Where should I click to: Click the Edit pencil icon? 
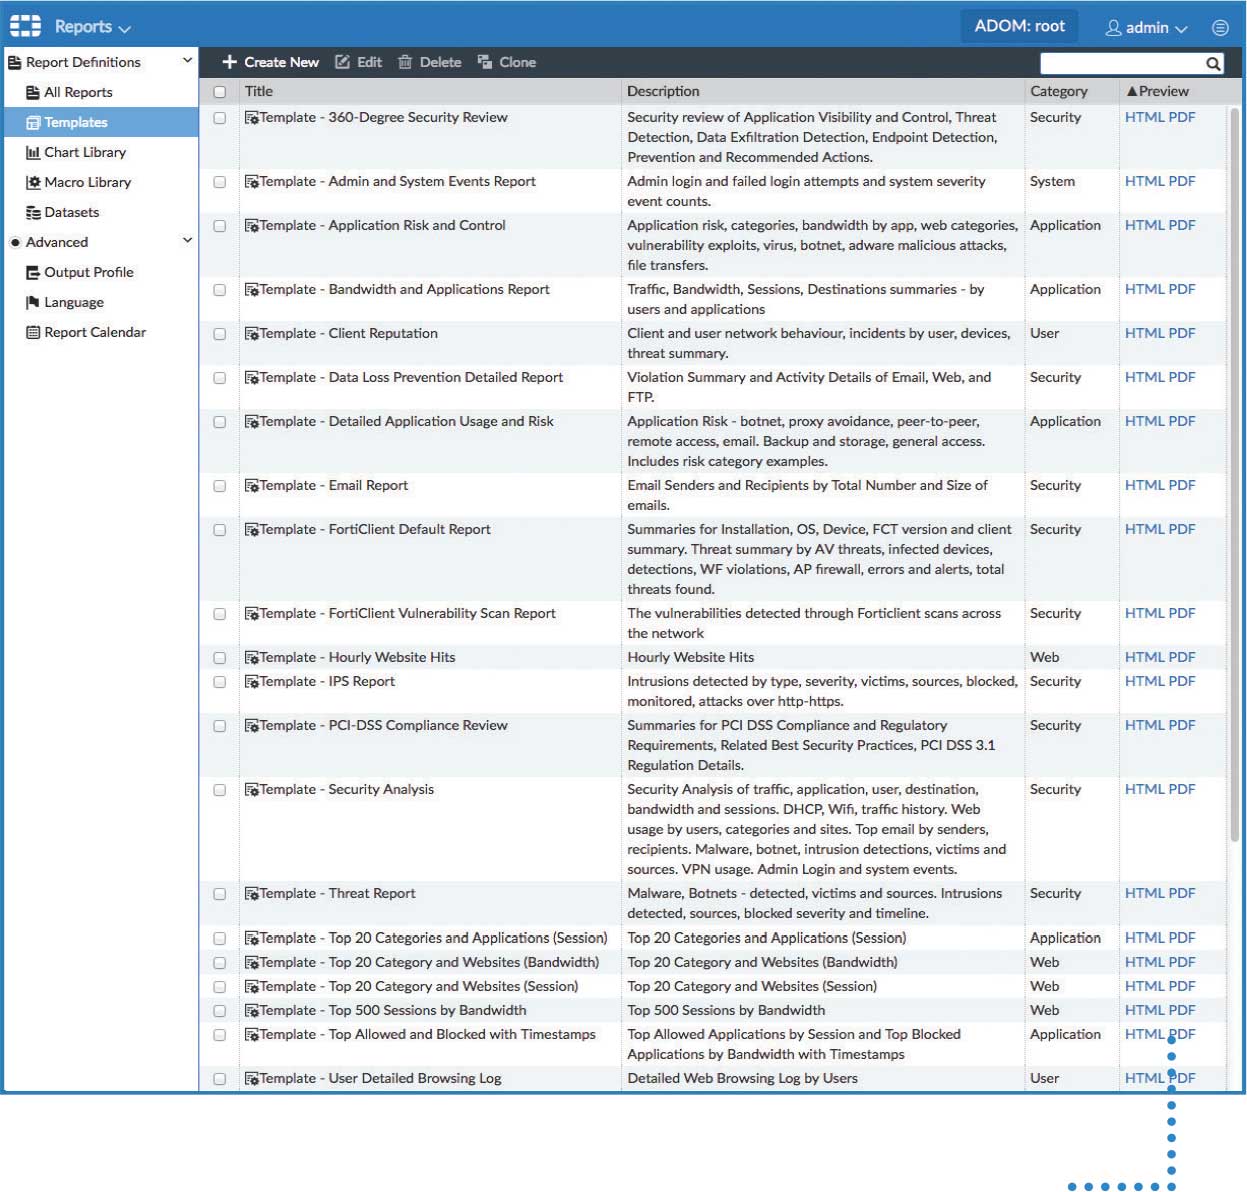(x=343, y=62)
